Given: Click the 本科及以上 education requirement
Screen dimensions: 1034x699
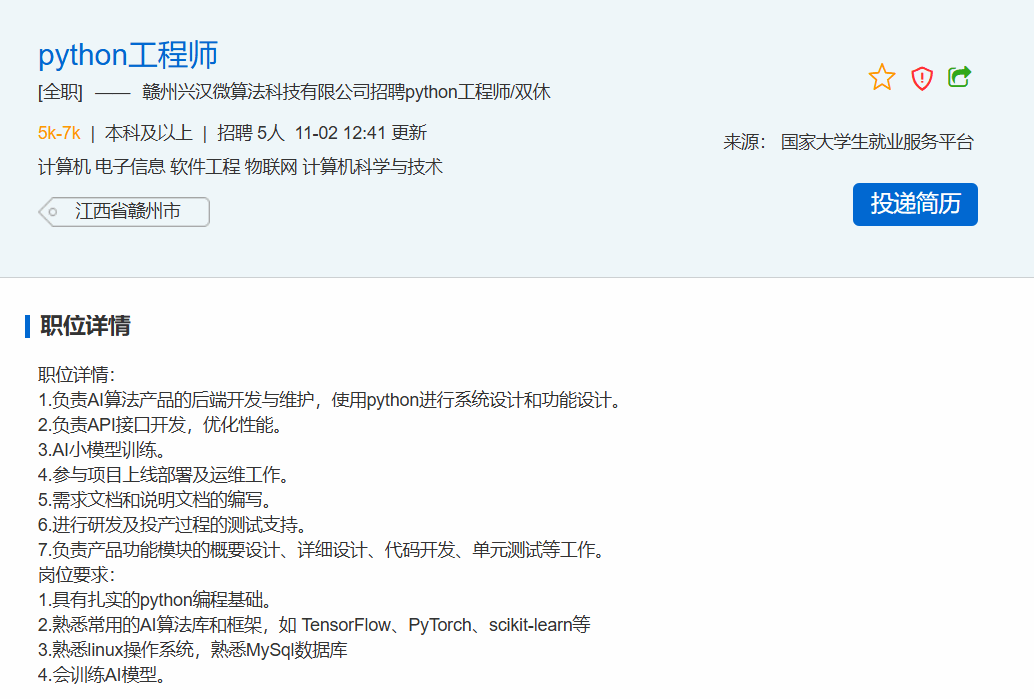Looking at the screenshot, I should (x=148, y=133).
